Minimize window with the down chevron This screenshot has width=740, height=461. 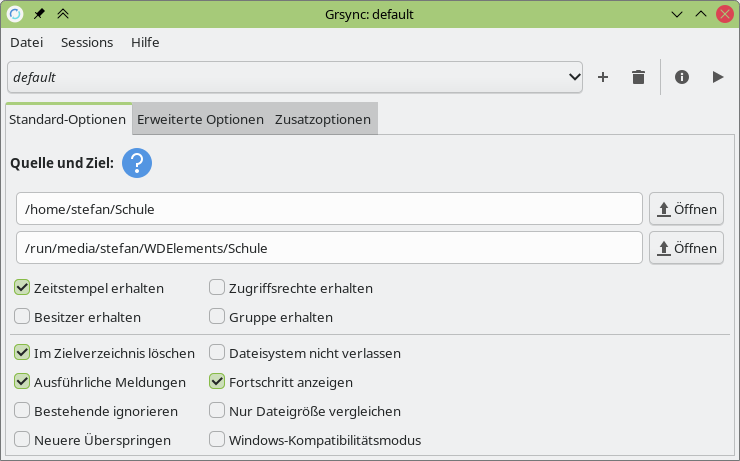pyautogui.click(x=677, y=15)
